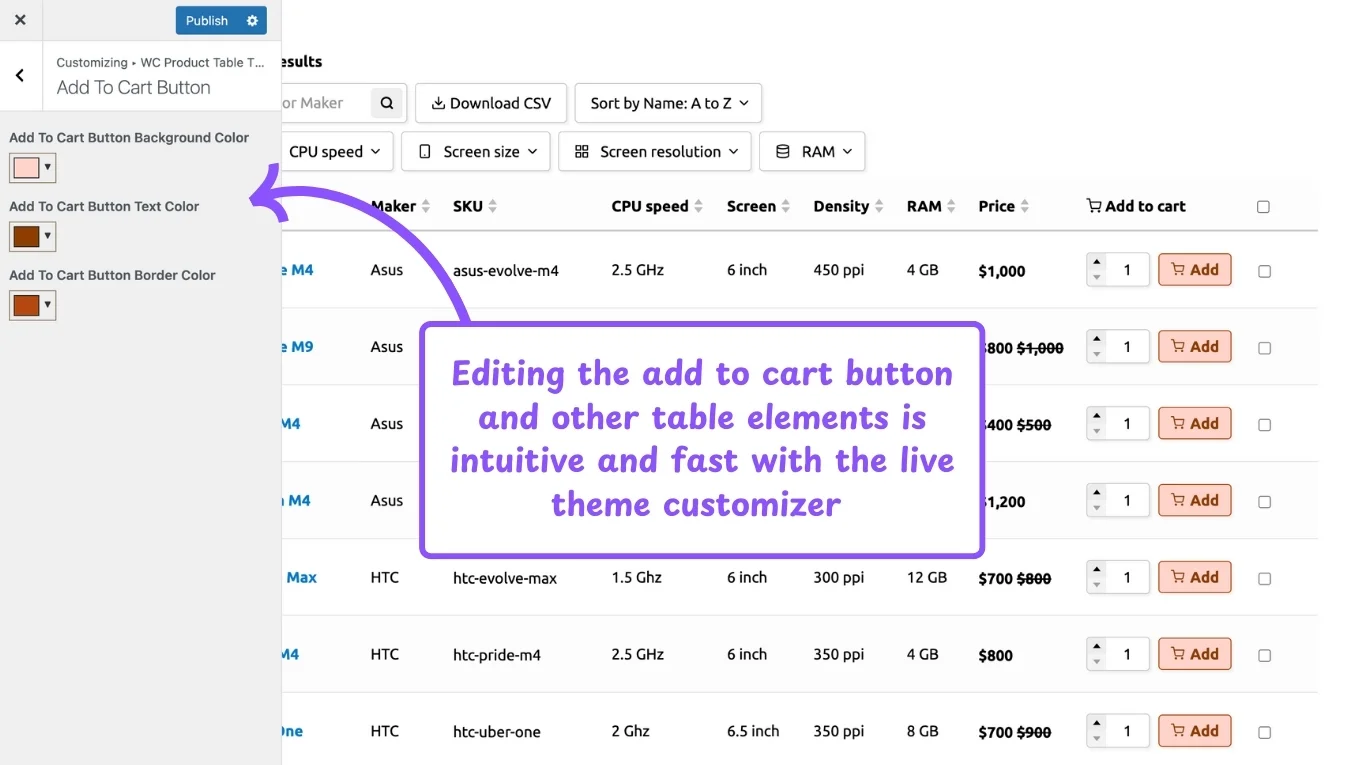This screenshot has width=1350, height=765.
Task: Sort by Screen column arrows
Action: point(786,206)
